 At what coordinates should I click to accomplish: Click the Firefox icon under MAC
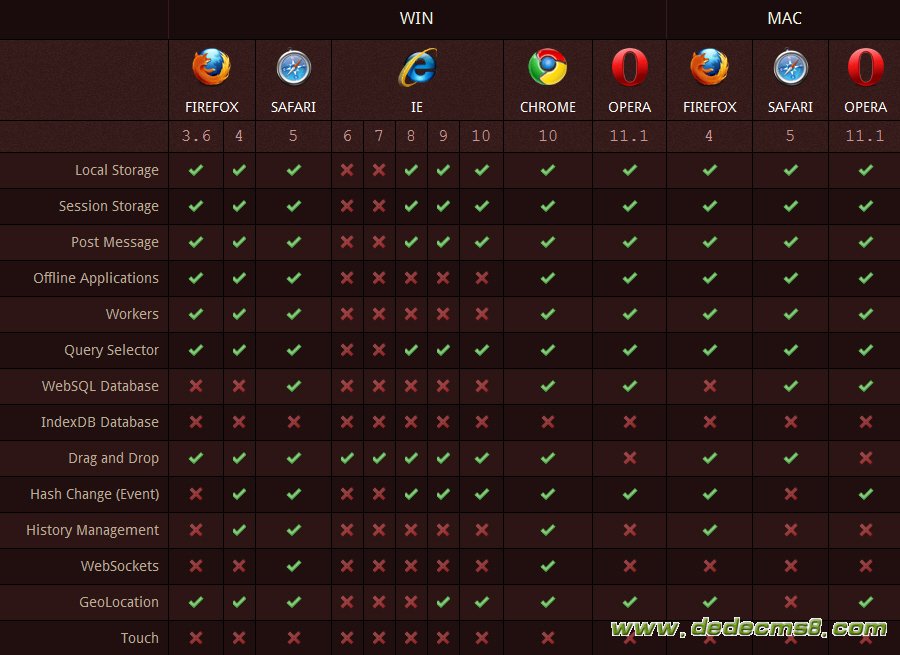coord(709,68)
